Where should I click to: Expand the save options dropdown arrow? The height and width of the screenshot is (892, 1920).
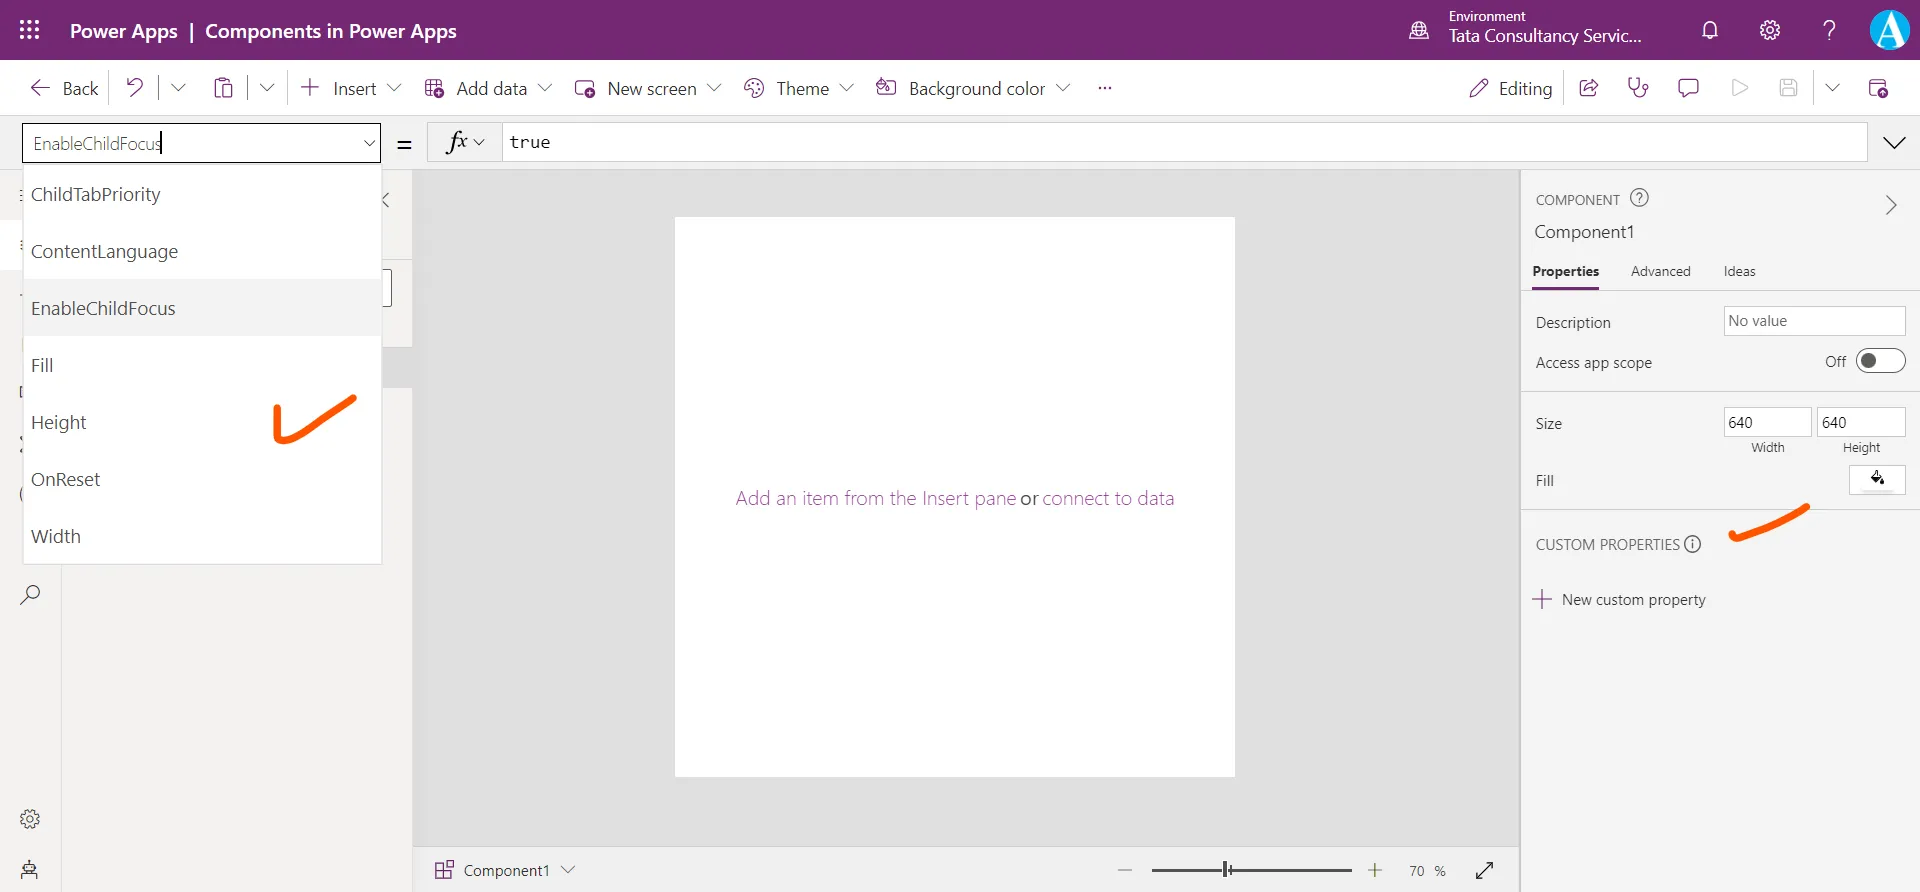[x=1832, y=88]
